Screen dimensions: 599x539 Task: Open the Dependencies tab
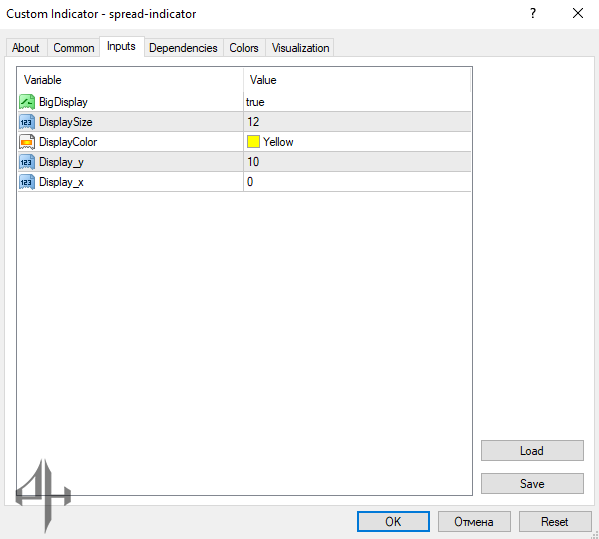[x=183, y=48]
